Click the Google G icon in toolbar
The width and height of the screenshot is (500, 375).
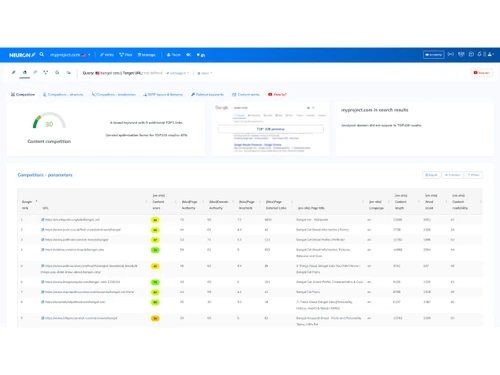tap(57, 72)
